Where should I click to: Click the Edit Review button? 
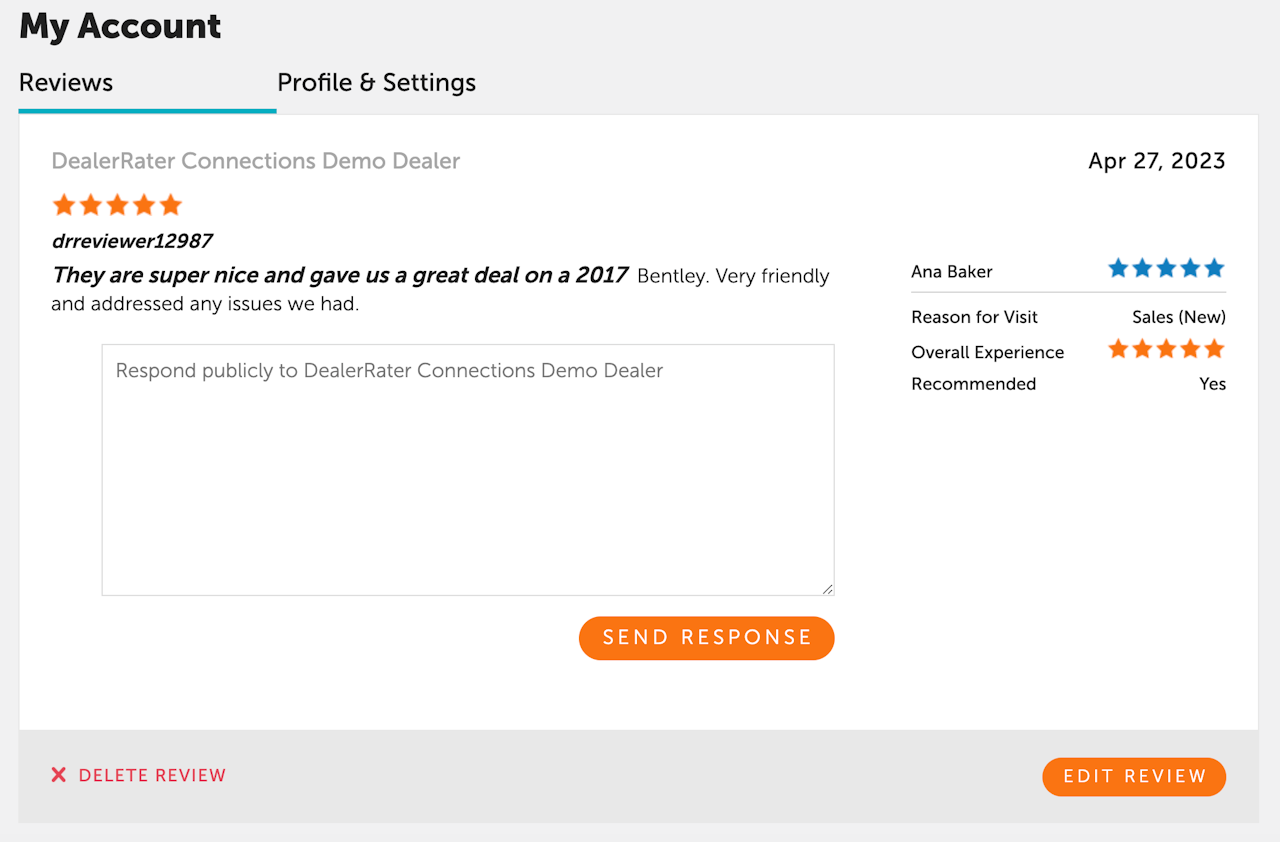1134,777
